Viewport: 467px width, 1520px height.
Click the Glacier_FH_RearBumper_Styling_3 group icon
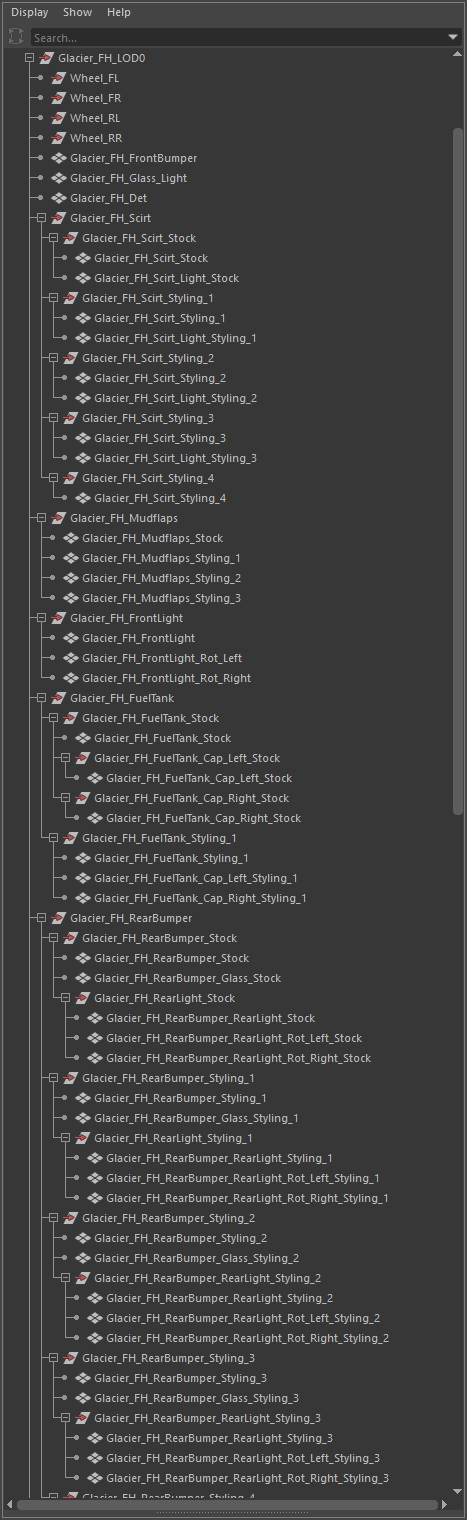(70, 1358)
